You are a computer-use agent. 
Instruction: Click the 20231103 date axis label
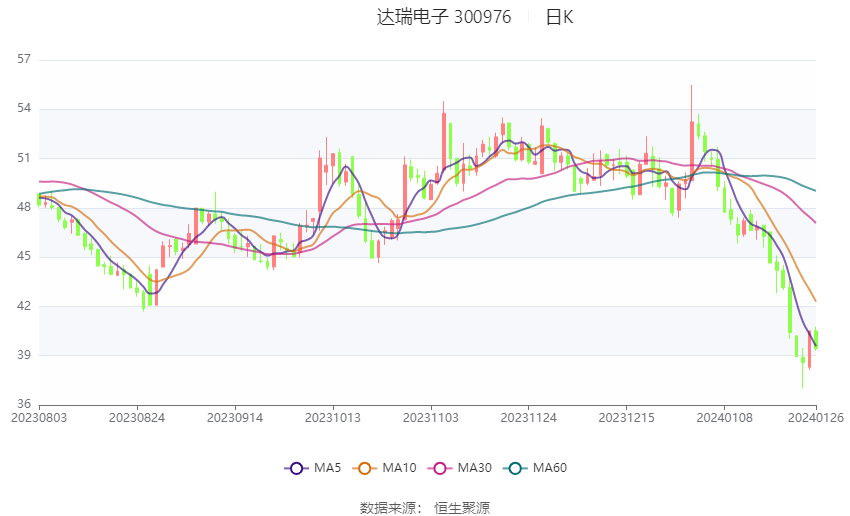pyautogui.click(x=431, y=418)
